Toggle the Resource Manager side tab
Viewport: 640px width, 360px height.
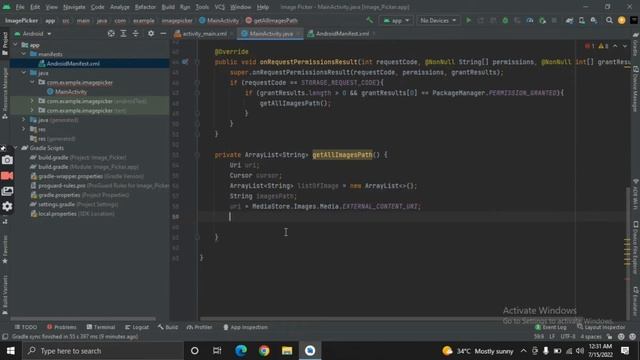coord(5,93)
